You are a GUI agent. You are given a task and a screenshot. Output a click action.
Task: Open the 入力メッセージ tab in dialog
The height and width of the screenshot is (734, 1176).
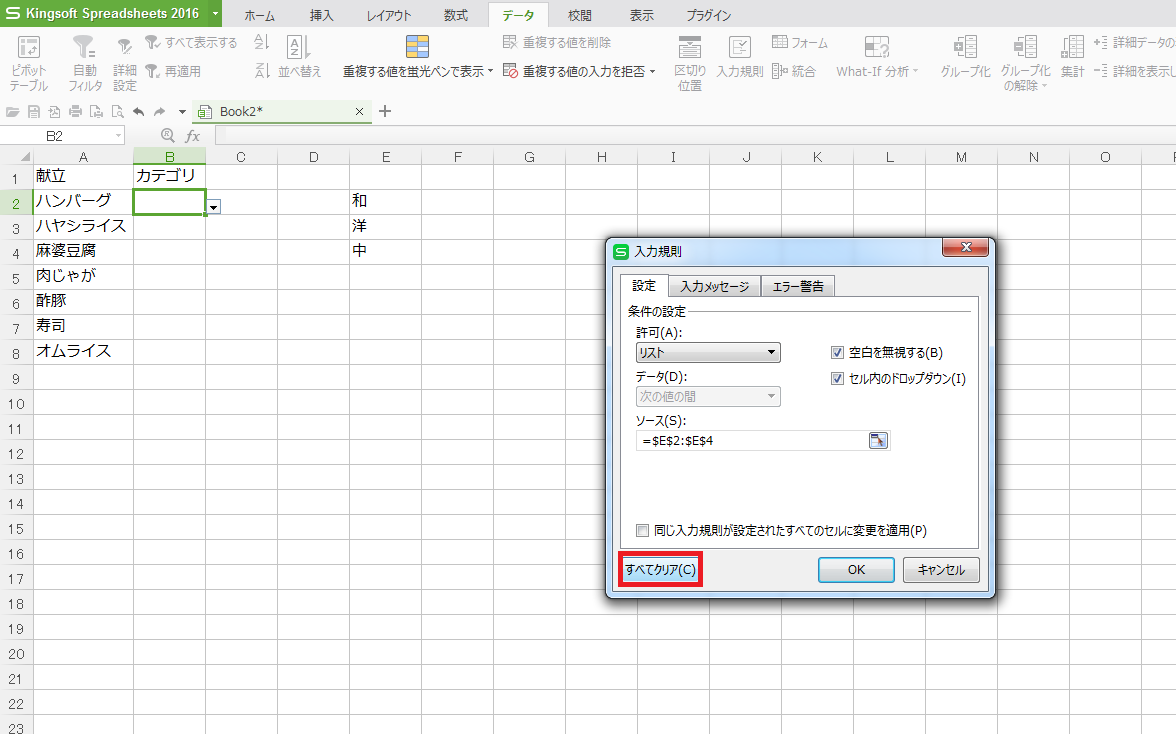click(x=714, y=286)
